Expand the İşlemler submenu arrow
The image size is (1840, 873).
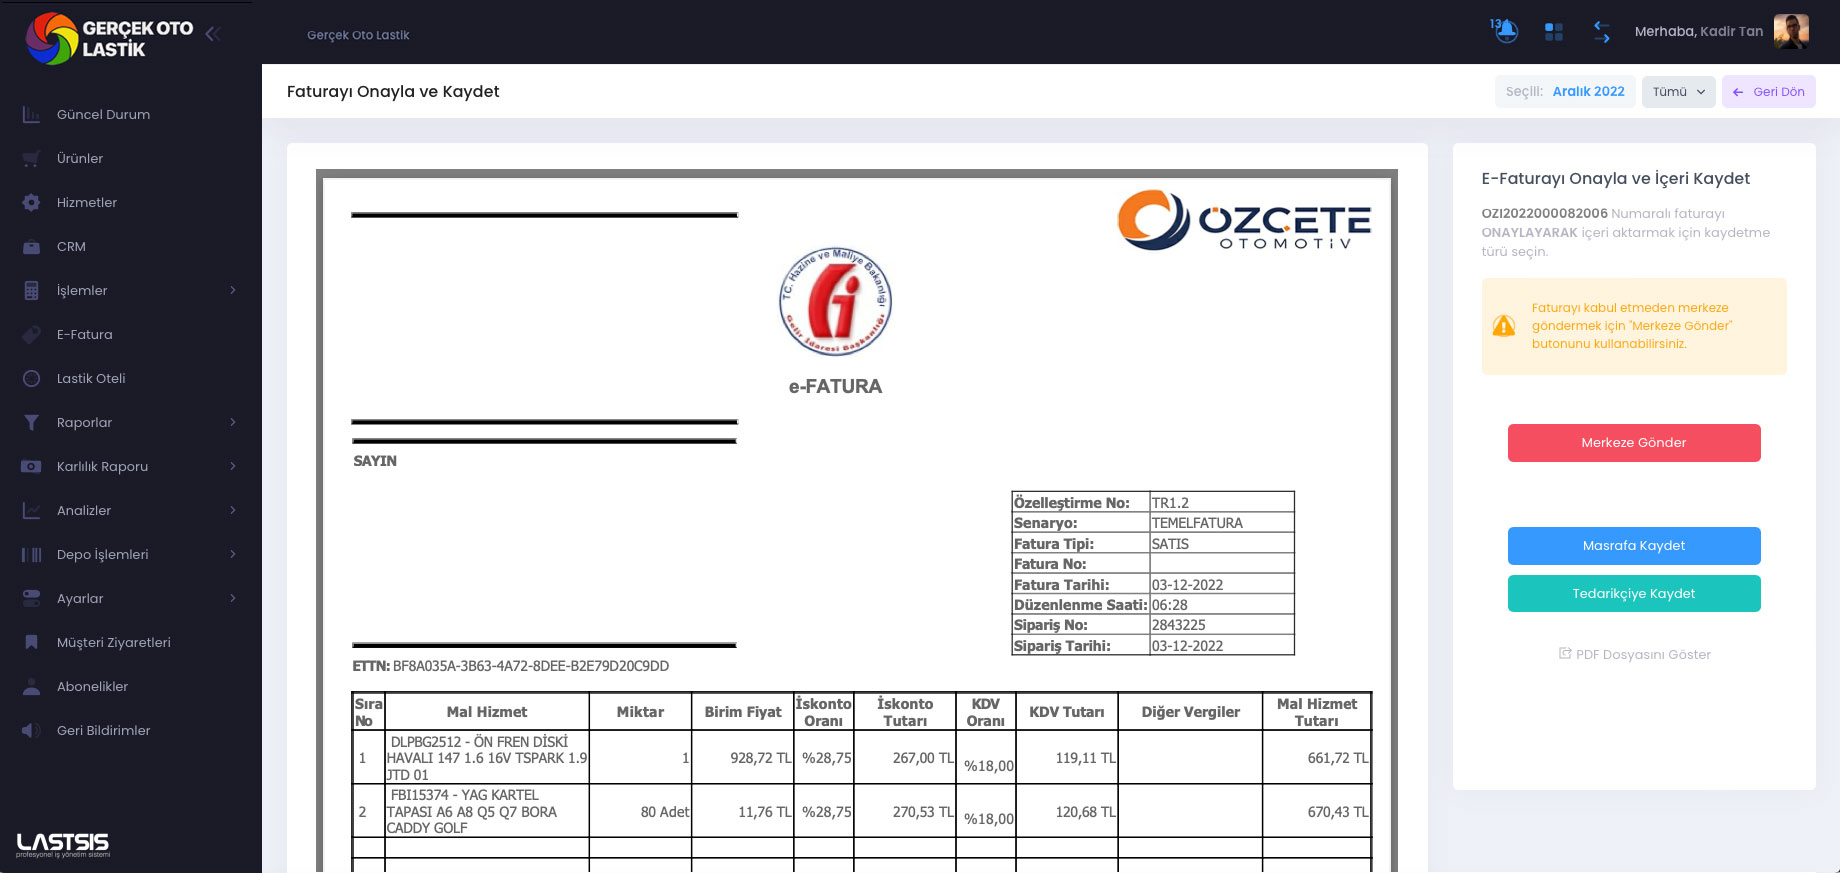click(233, 290)
